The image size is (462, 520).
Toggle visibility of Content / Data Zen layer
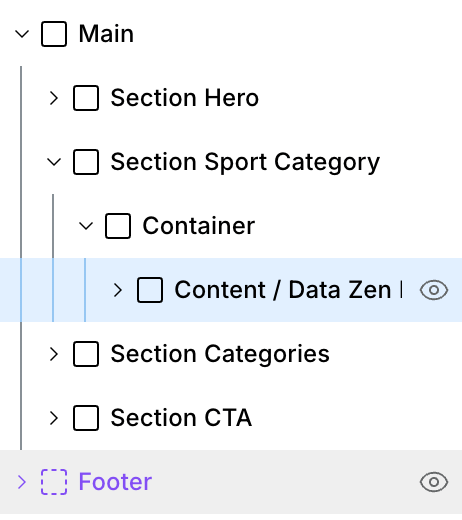[x=434, y=290]
